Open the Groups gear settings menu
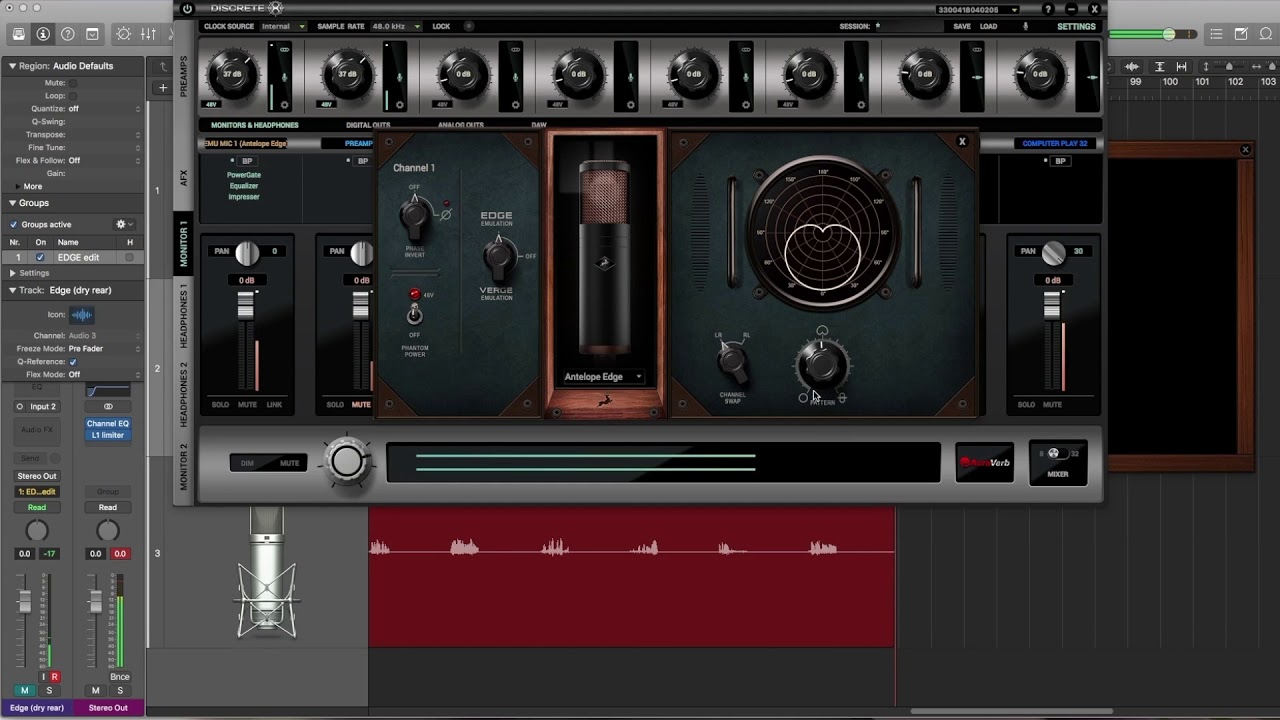This screenshot has width=1280, height=720. pyautogui.click(x=123, y=224)
